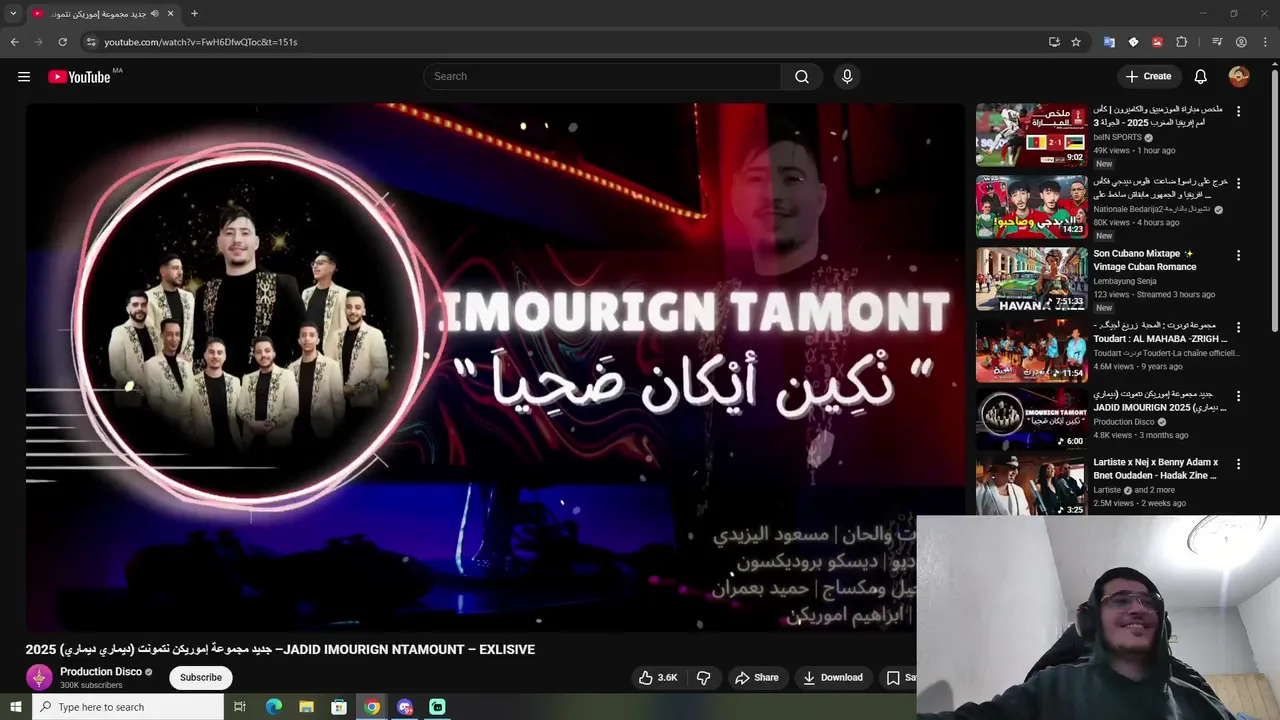Click the Production Disco channel name
This screenshot has width=1280, height=720.
tap(101, 672)
